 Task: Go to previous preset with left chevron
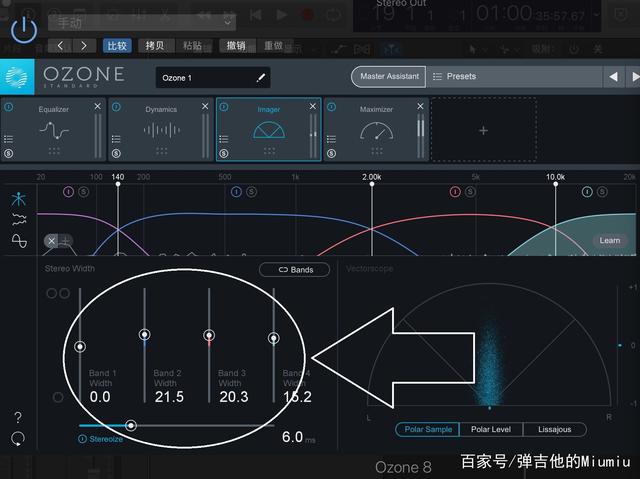coord(60,46)
